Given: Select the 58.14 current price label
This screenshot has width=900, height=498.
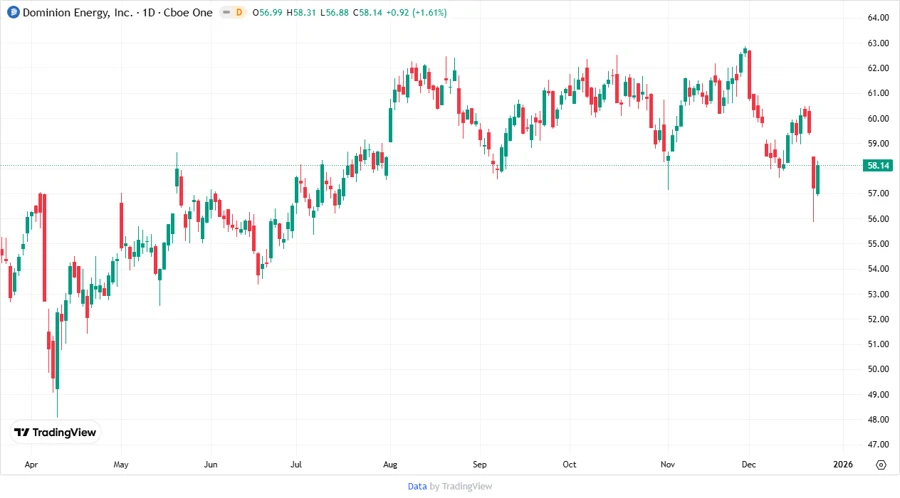Looking at the screenshot, I should [878, 165].
